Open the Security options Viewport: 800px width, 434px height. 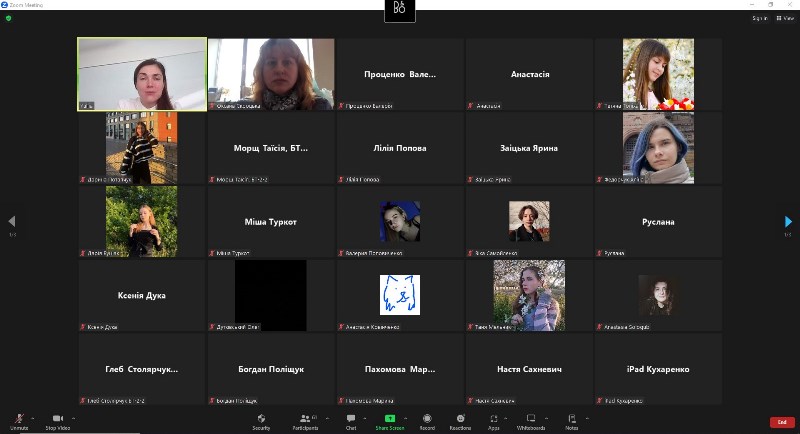click(261, 420)
